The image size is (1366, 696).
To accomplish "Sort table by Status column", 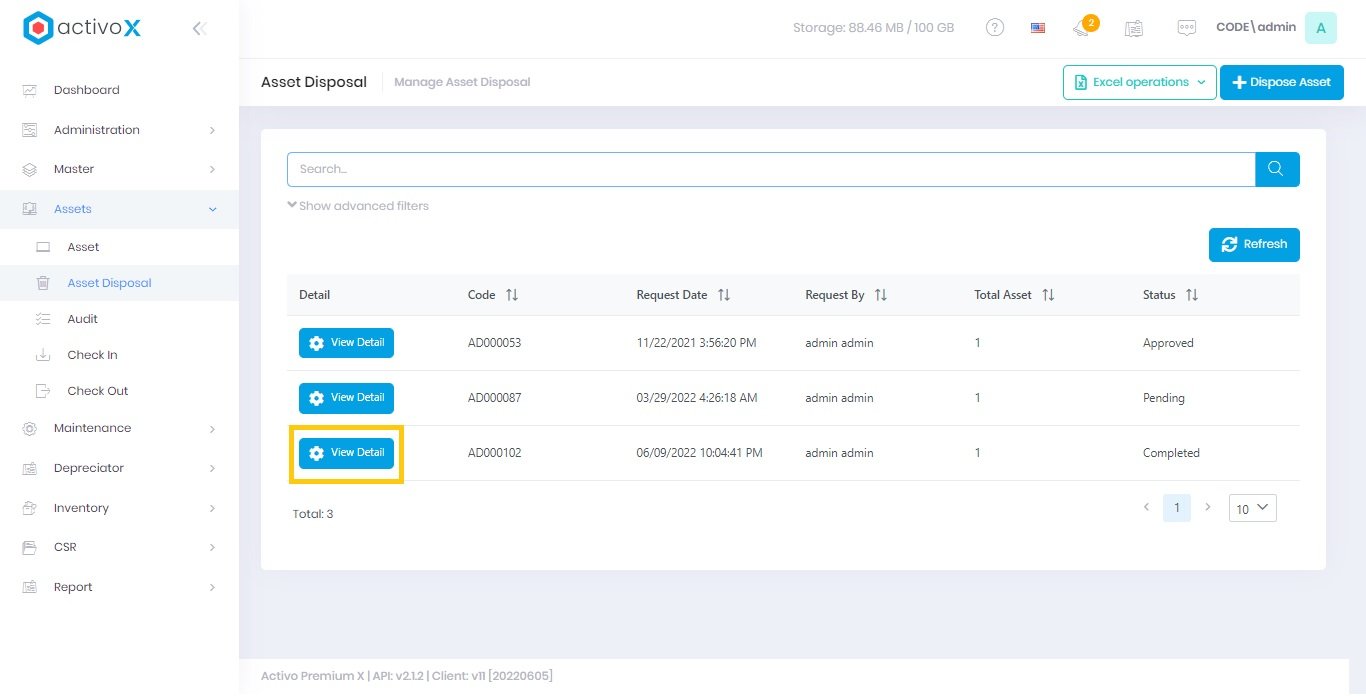I will [x=1191, y=295].
